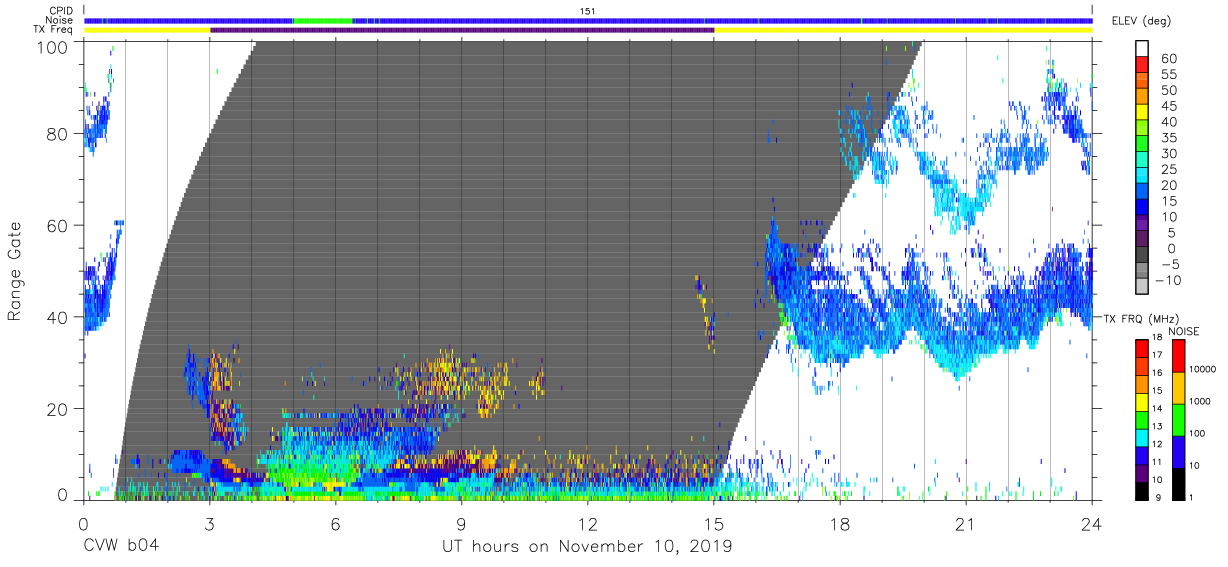Click the 3 tick on UT hours axis
This screenshot has width=1228, height=567.
[x=209, y=524]
